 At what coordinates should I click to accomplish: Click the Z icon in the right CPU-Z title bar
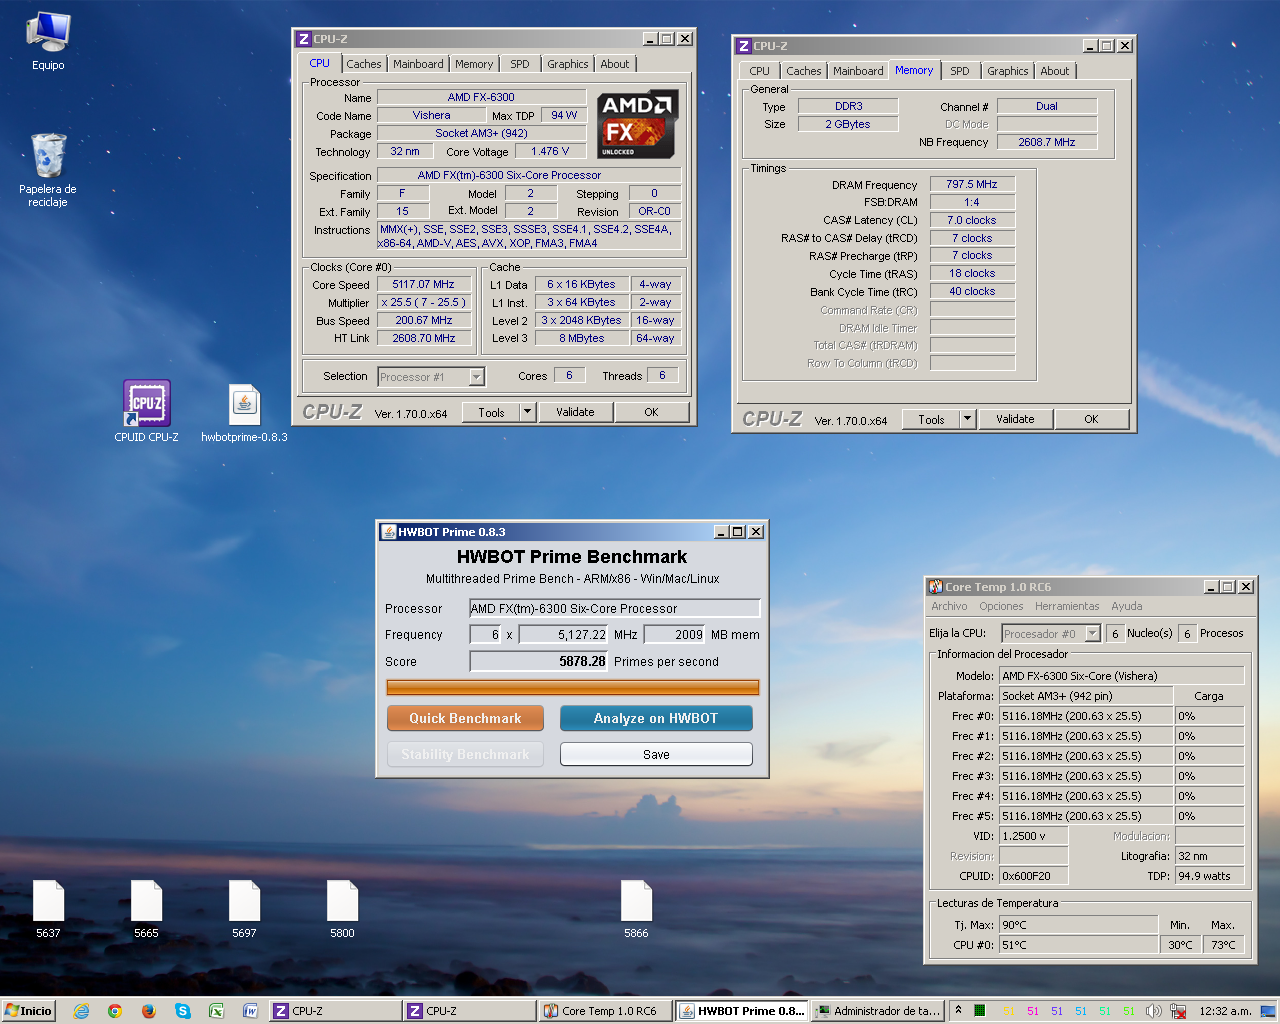pos(743,46)
